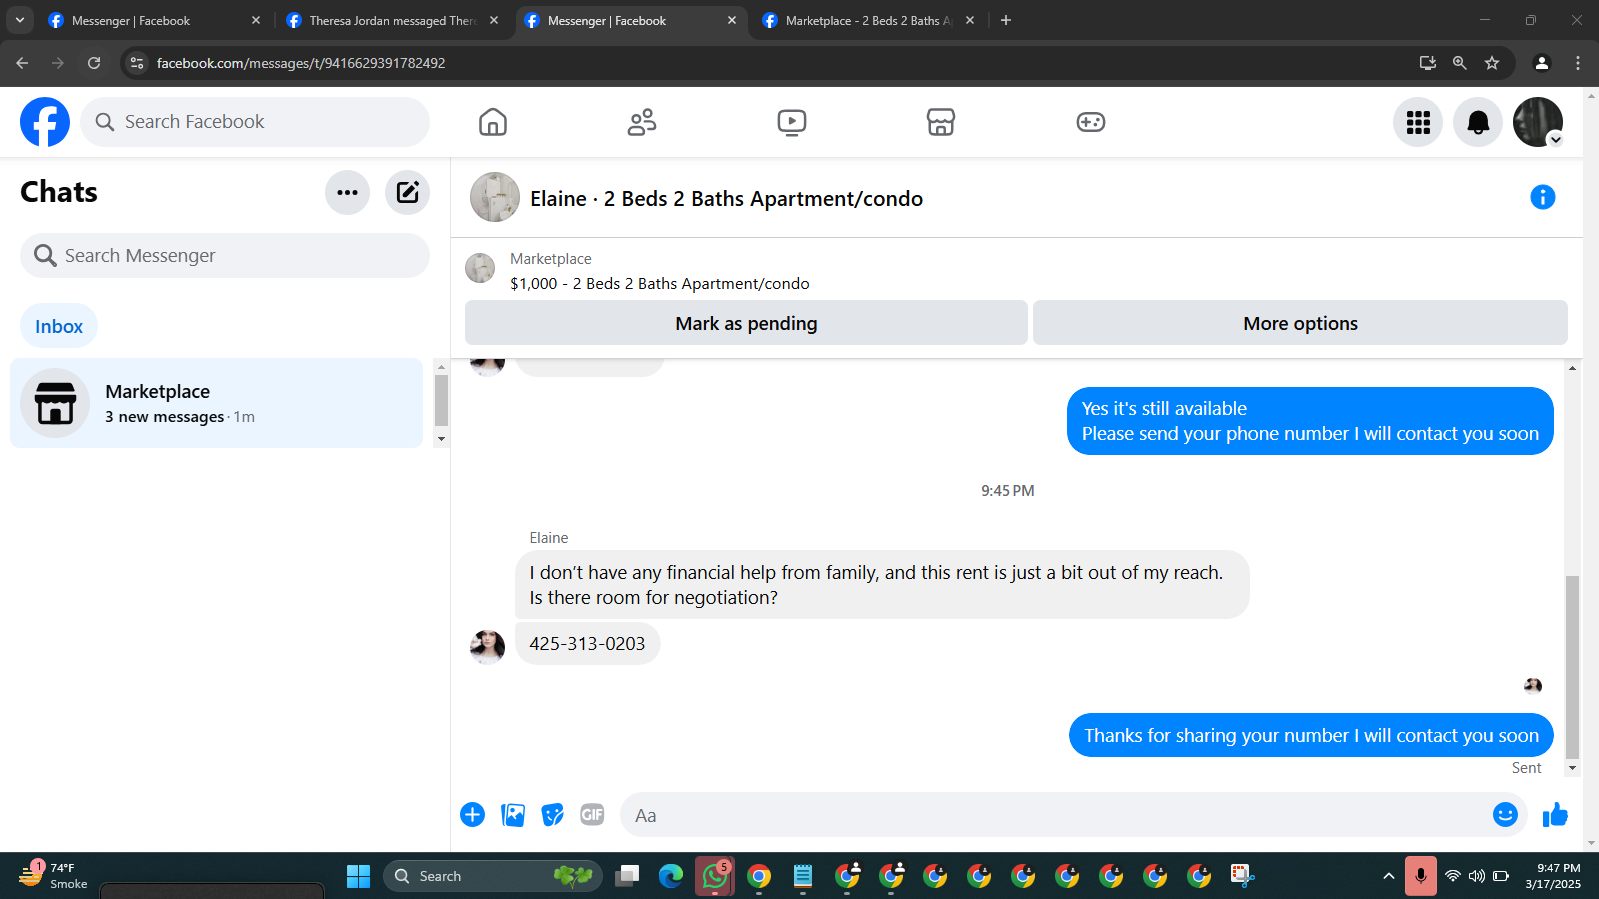The height and width of the screenshot is (899, 1599).
Task: Open a new browser tab
Action: coord(1006,20)
